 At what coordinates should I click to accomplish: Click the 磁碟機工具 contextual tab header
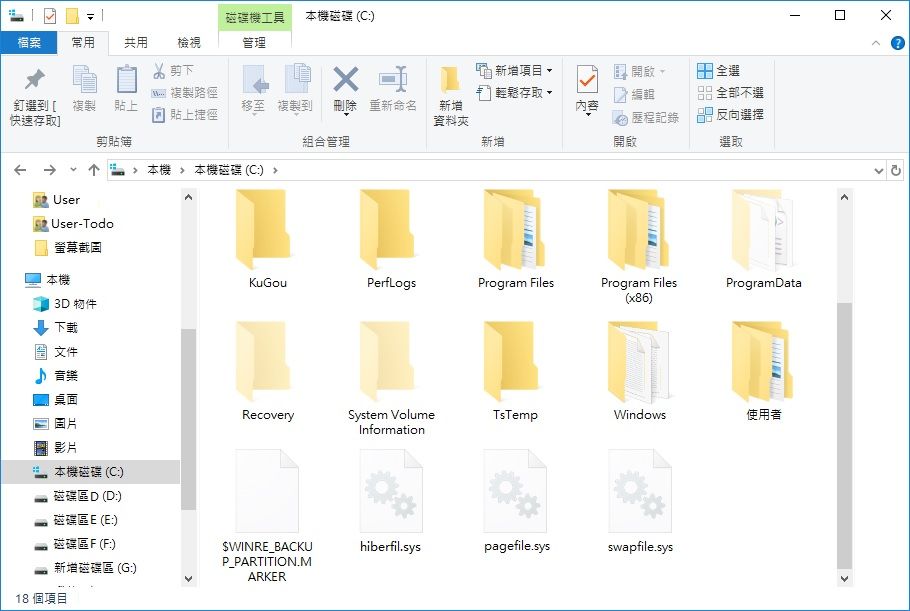(x=255, y=17)
